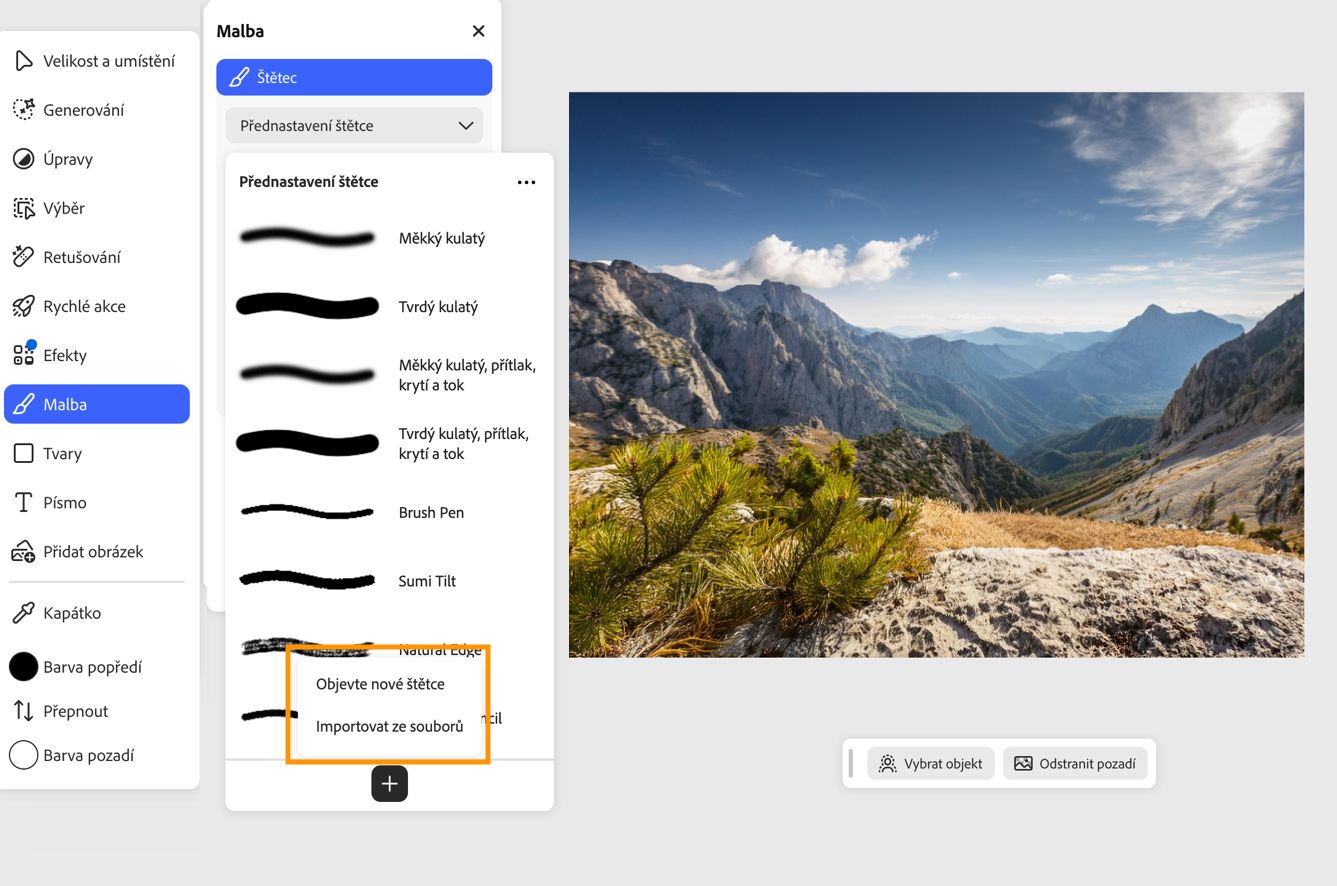The width and height of the screenshot is (1337, 886).
Task: Click the Přepnout swap arrows icon
Action: [23, 711]
